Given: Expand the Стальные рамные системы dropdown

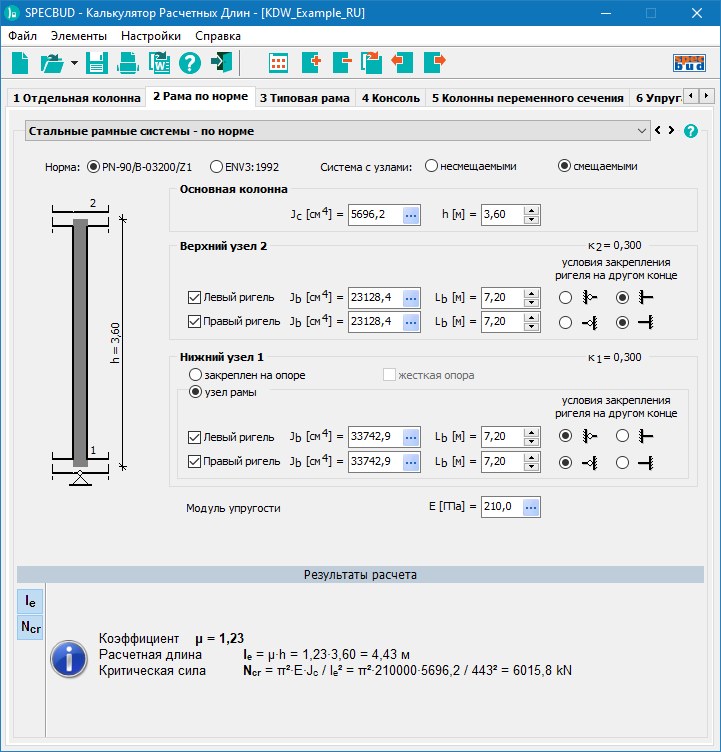Looking at the screenshot, I should click(642, 131).
